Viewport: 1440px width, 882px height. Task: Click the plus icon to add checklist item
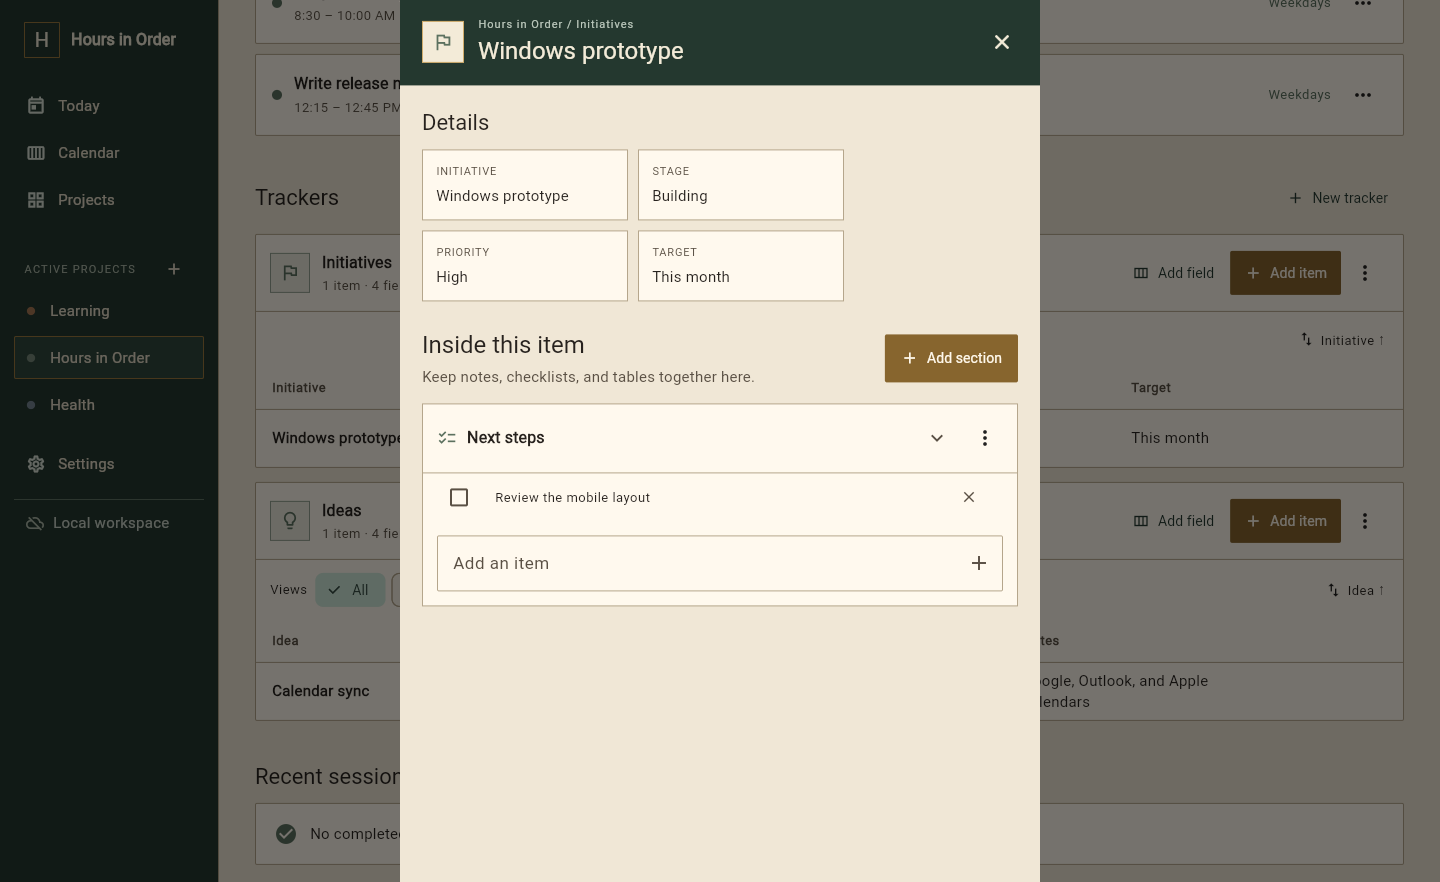pos(979,563)
